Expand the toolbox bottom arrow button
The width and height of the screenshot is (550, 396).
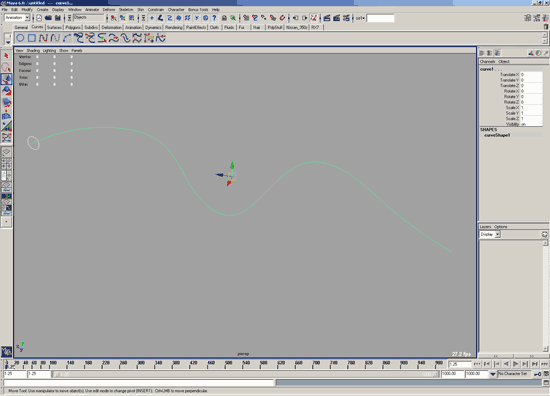click(x=6, y=222)
